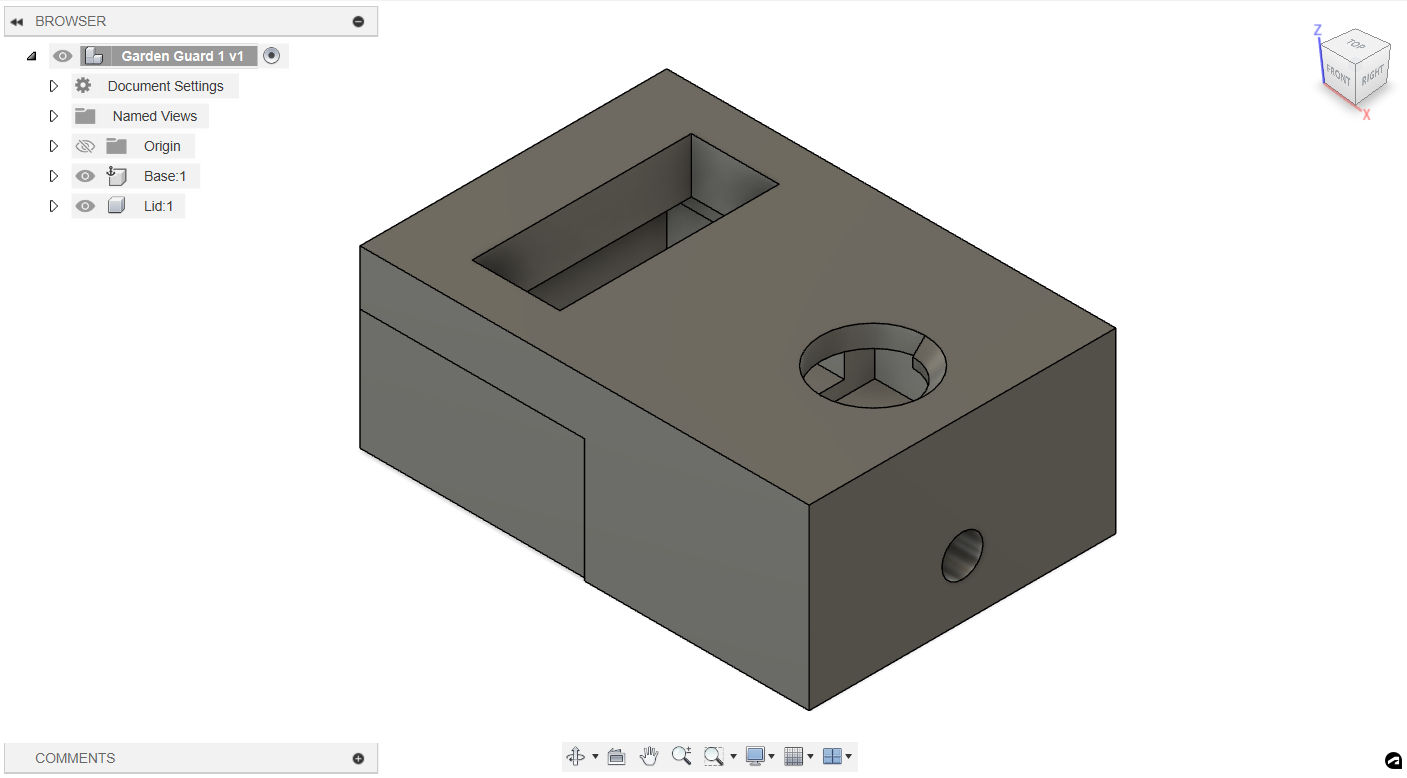Activate the Pan hand tool
The image size is (1407, 778).
pyautogui.click(x=649, y=756)
